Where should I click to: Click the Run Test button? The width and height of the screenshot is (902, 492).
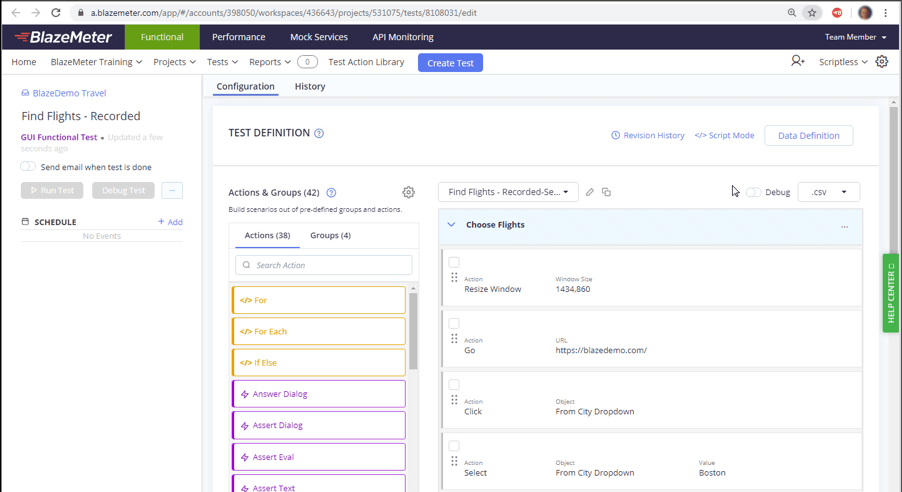click(x=52, y=190)
